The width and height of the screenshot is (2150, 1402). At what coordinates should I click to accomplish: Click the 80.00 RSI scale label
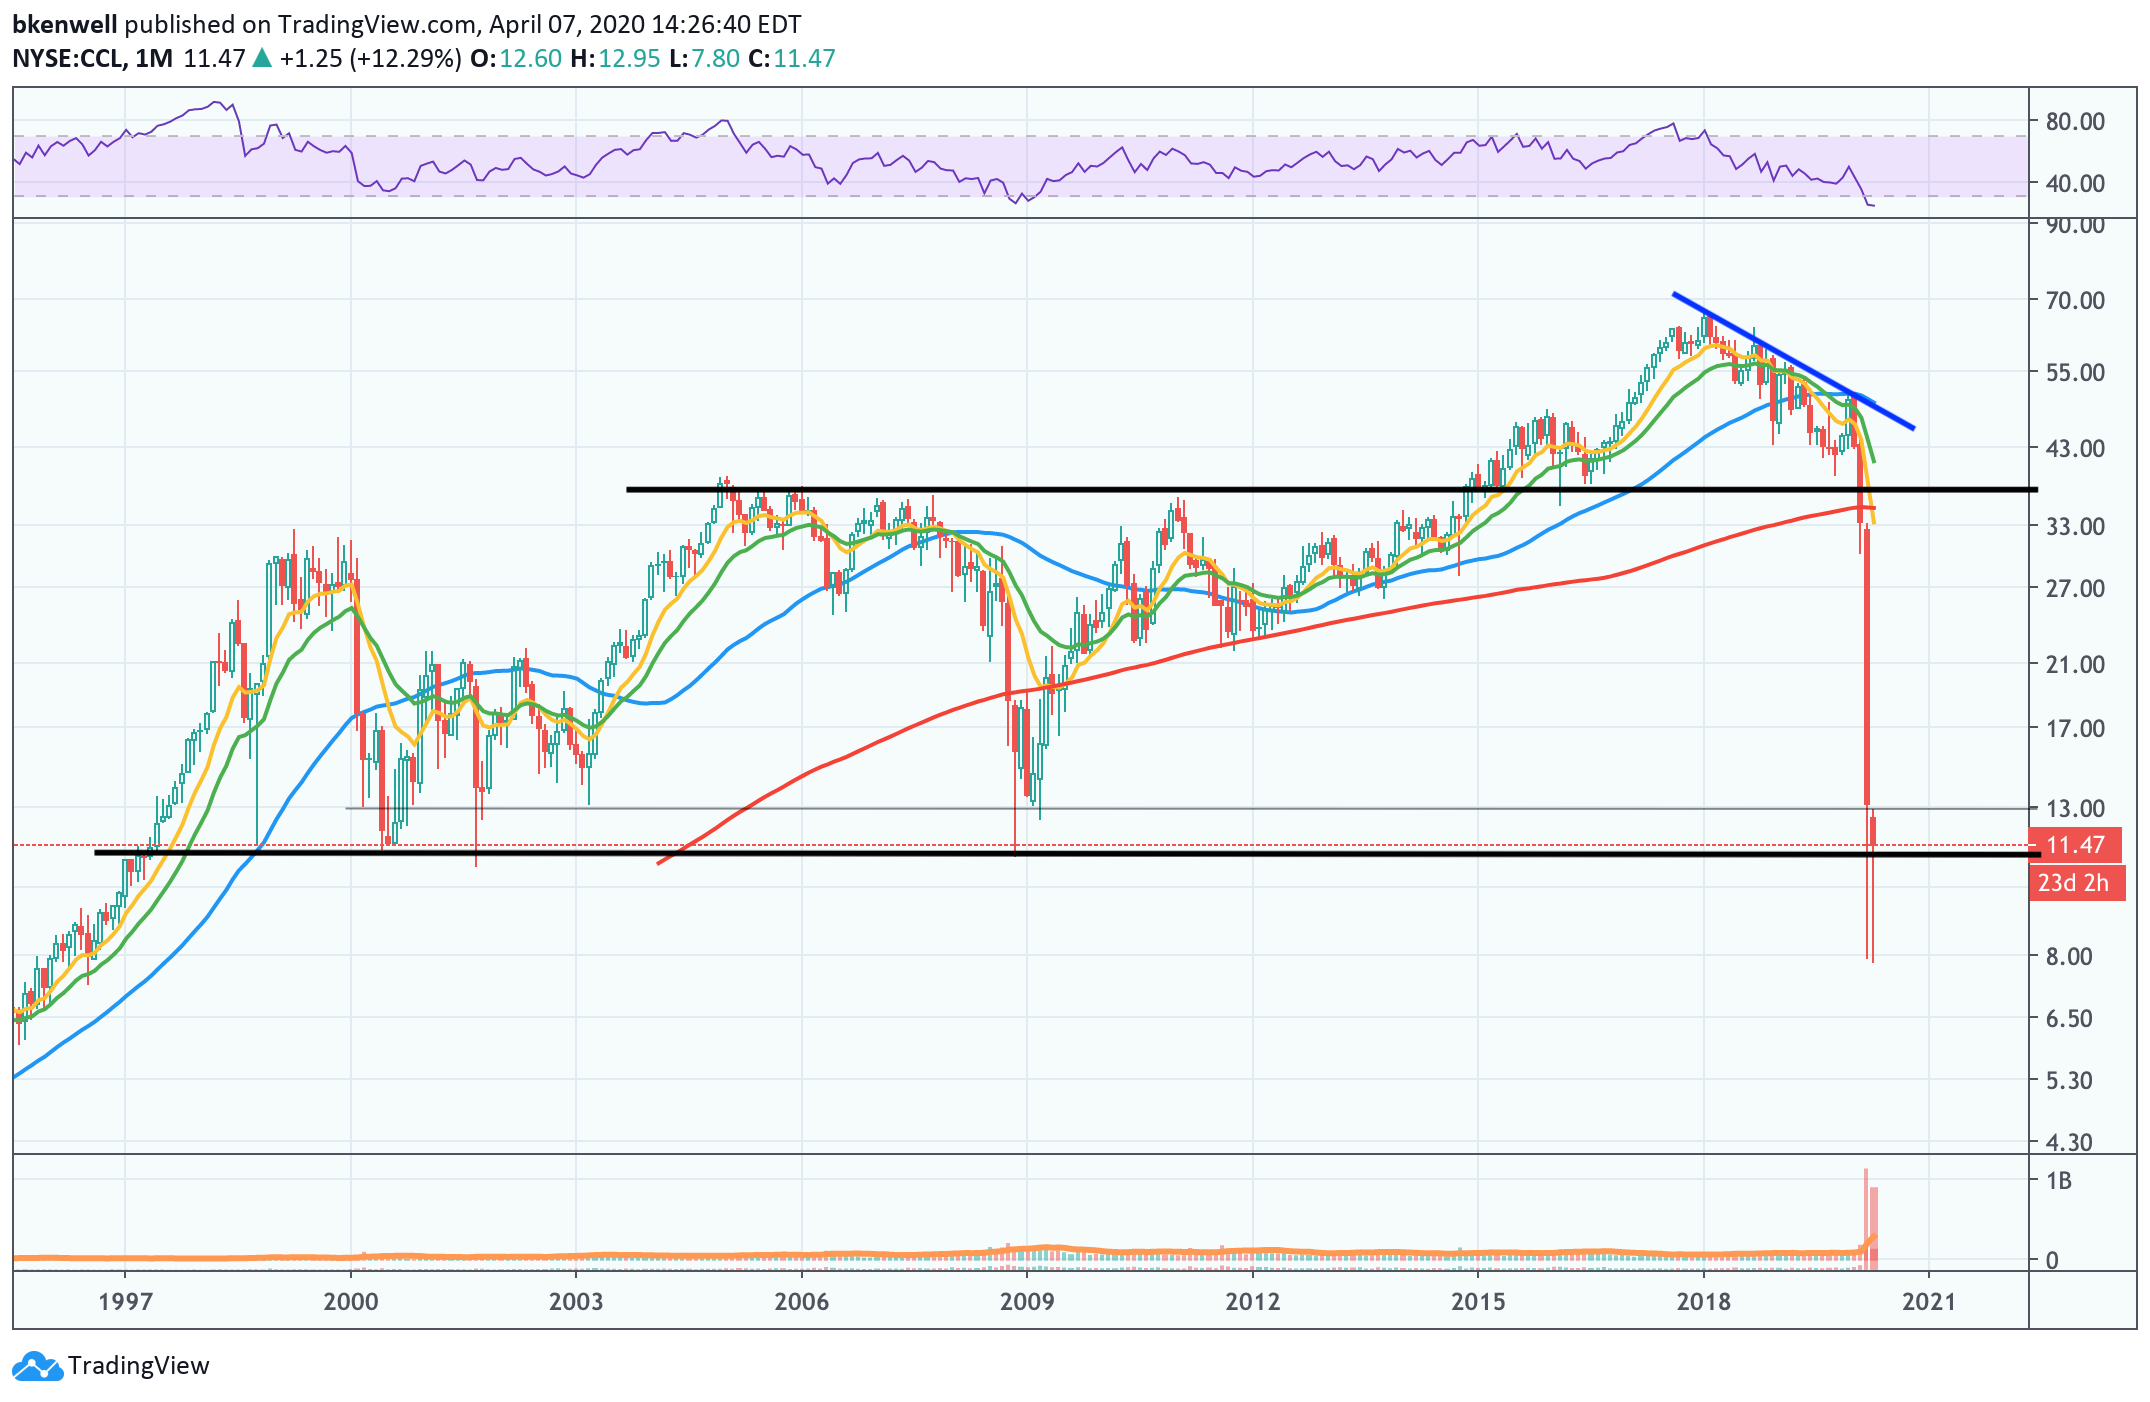pos(2074,121)
